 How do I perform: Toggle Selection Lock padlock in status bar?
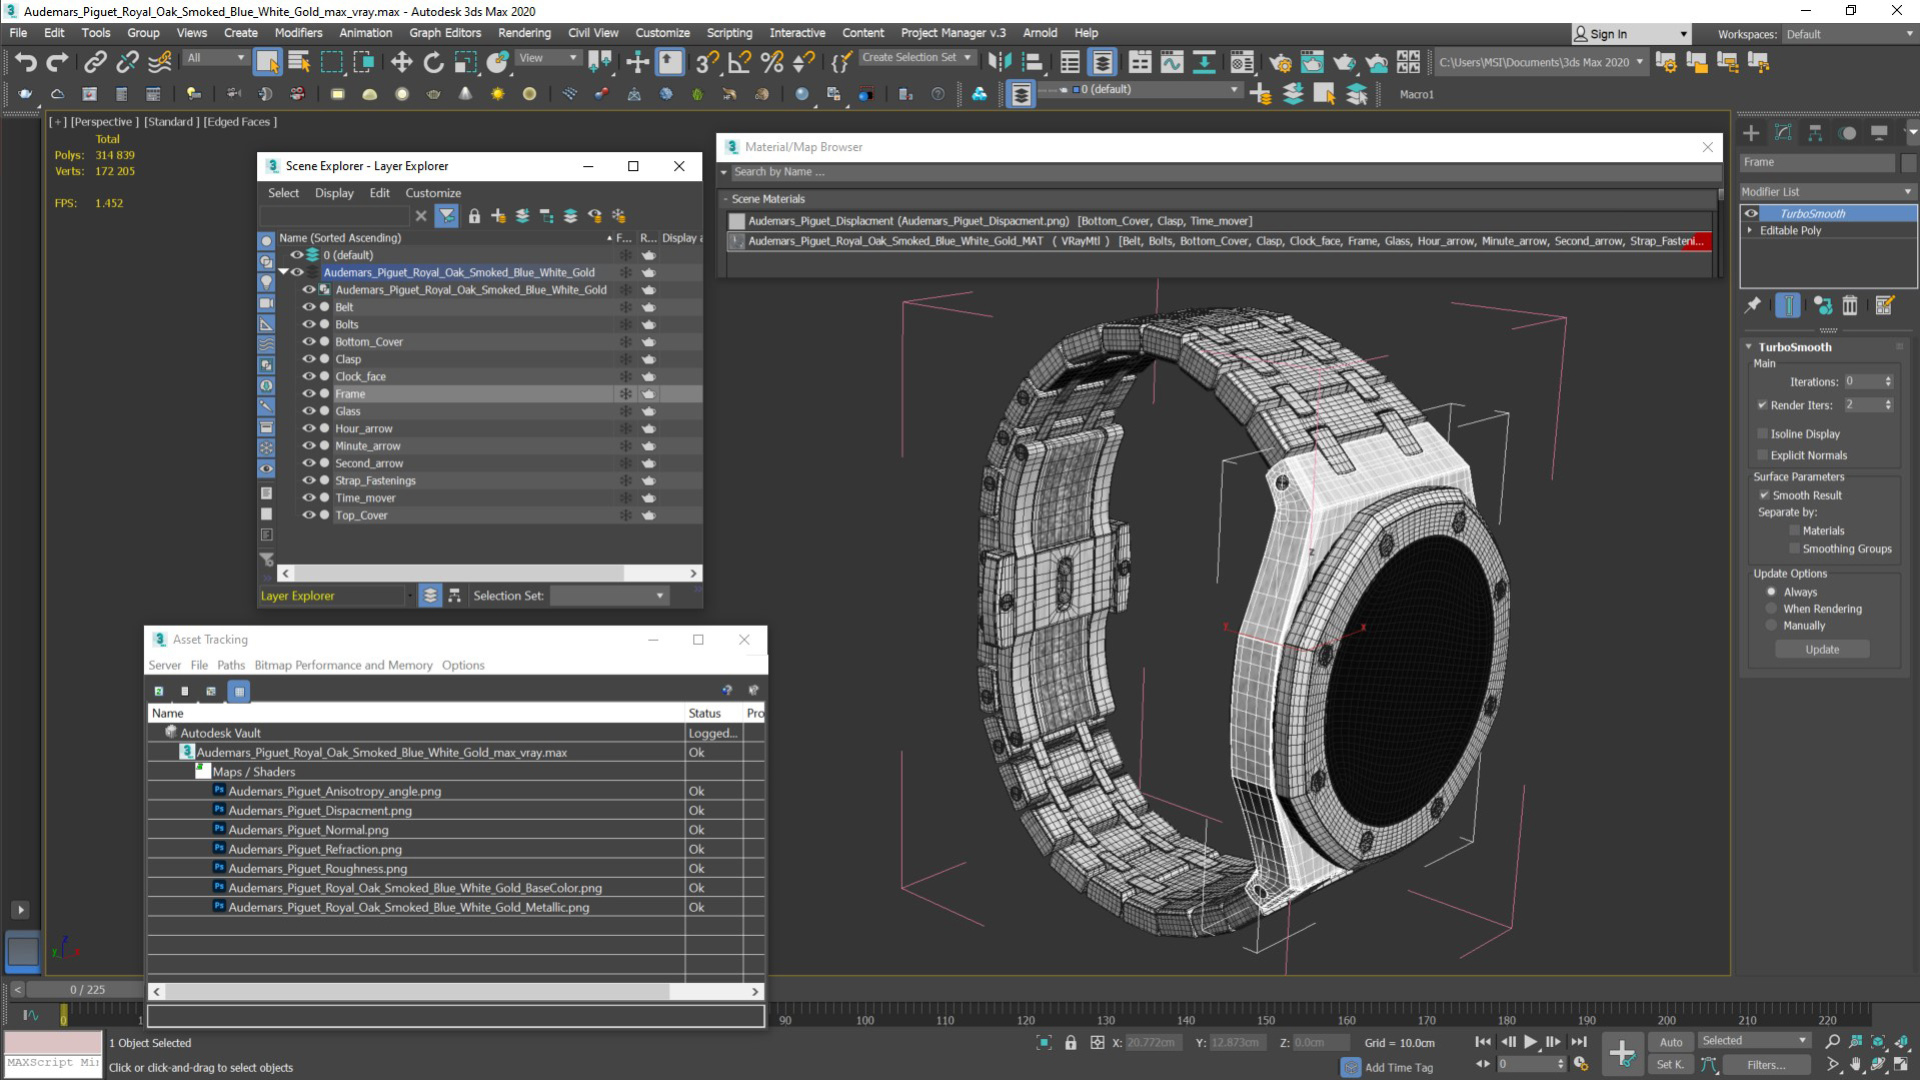[x=1071, y=1043]
